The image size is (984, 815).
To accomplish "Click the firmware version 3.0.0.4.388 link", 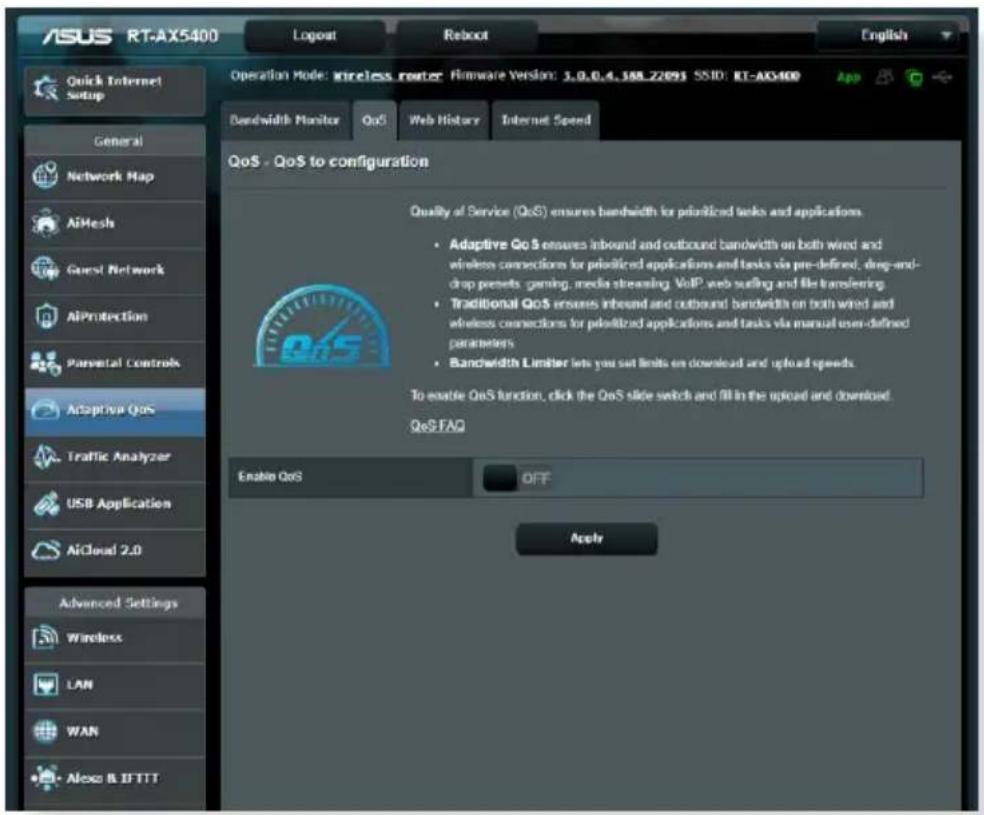I will click(x=624, y=76).
